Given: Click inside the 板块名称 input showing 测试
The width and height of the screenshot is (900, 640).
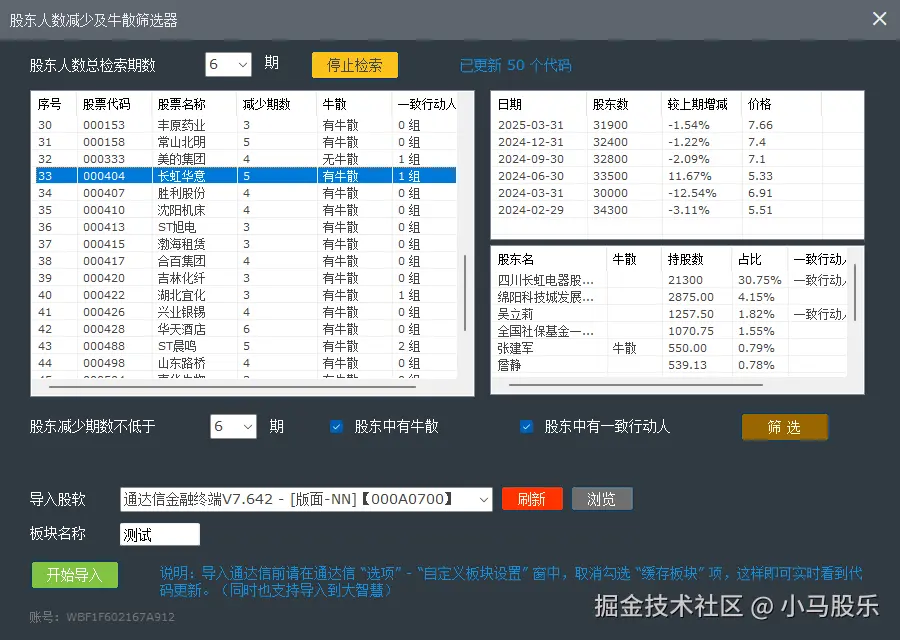Looking at the screenshot, I should pyautogui.click(x=158, y=534).
